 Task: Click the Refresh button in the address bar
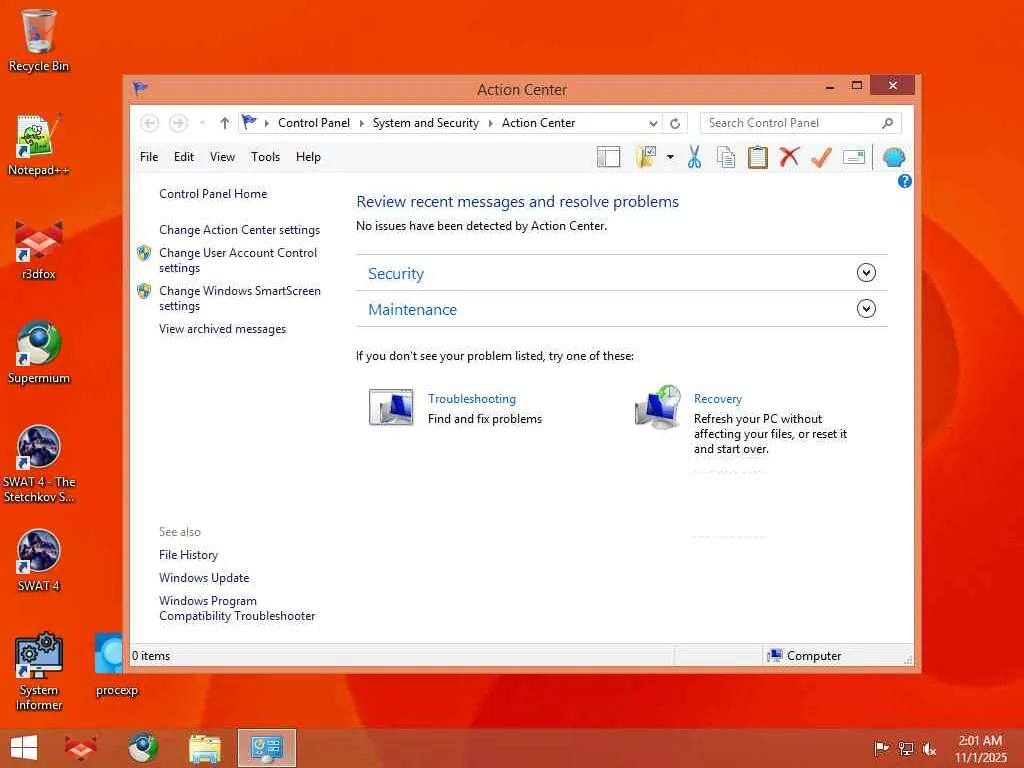click(x=675, y=123)
